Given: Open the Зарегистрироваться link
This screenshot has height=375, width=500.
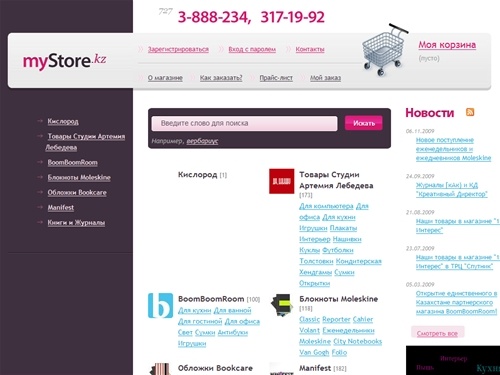Looking at the screenshot, I should (178, 49).
